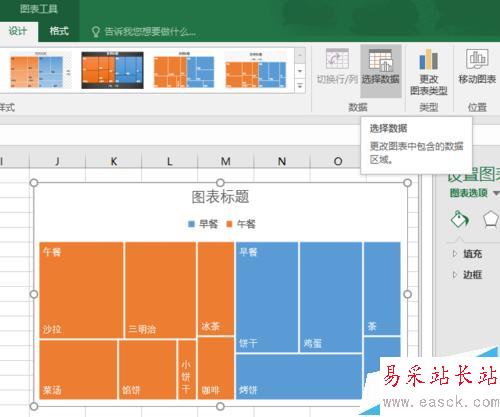Click the 鸡蛋 treemap block

click(331, 297)
